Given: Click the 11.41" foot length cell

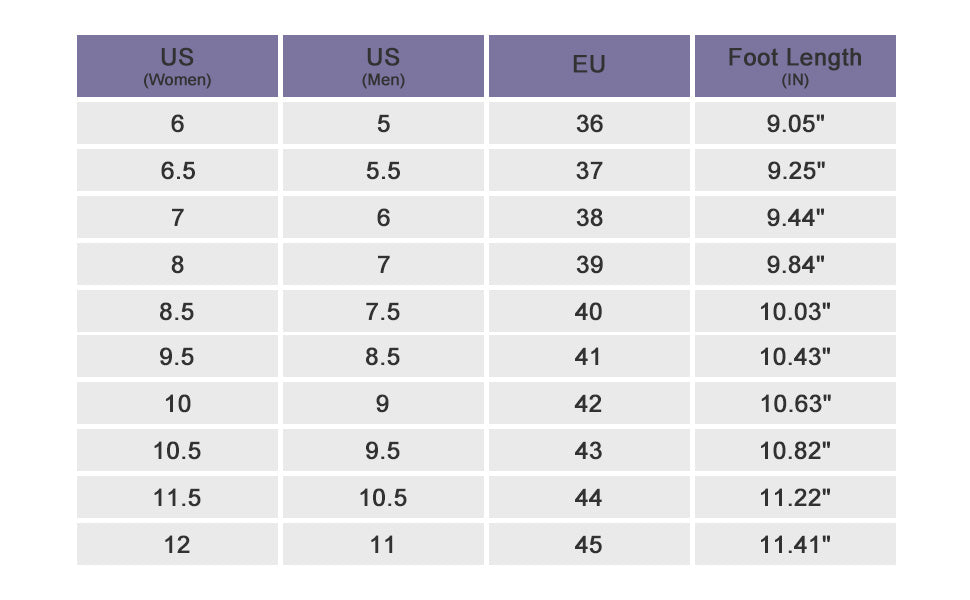Looking at the screenshot, I should coord(795,544).
